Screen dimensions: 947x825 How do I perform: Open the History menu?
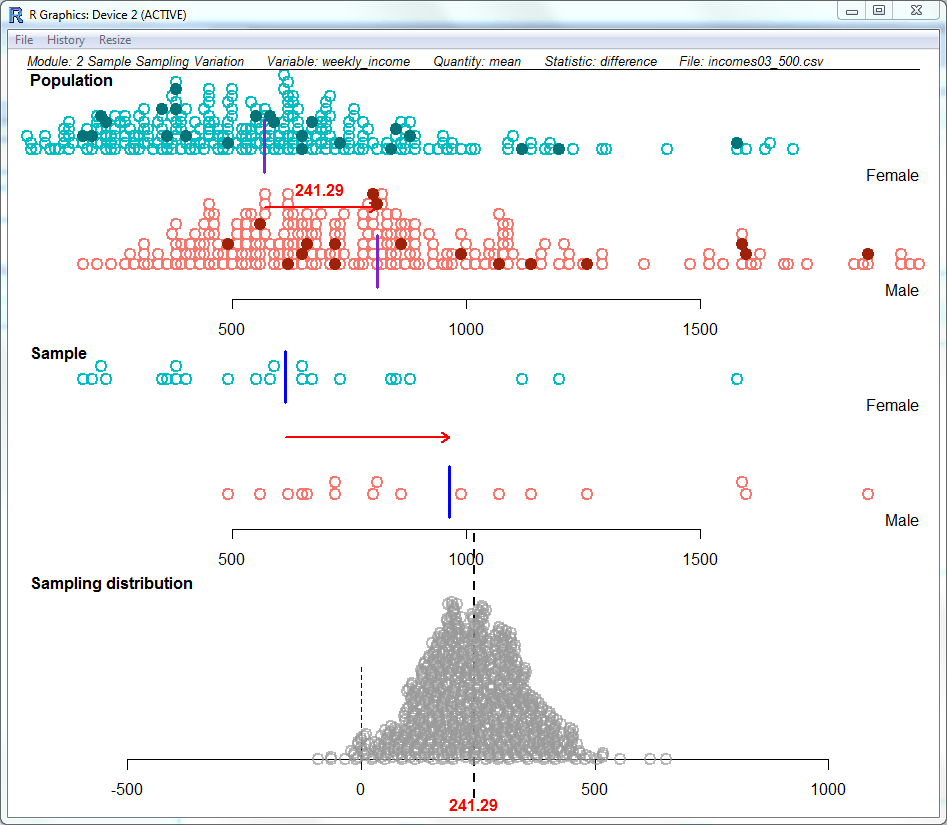pyautogui.click(x=66, y=40)
